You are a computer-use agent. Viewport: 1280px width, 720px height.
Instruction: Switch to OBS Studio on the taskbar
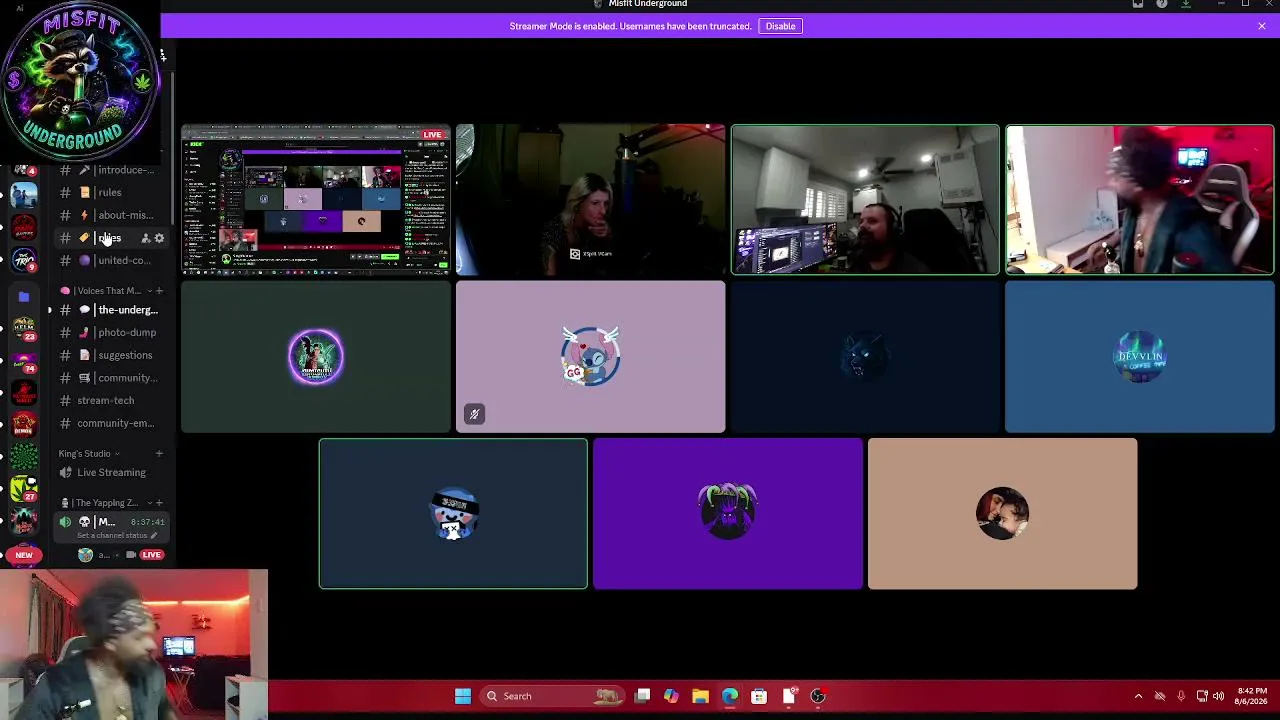[x=818, y=696]
